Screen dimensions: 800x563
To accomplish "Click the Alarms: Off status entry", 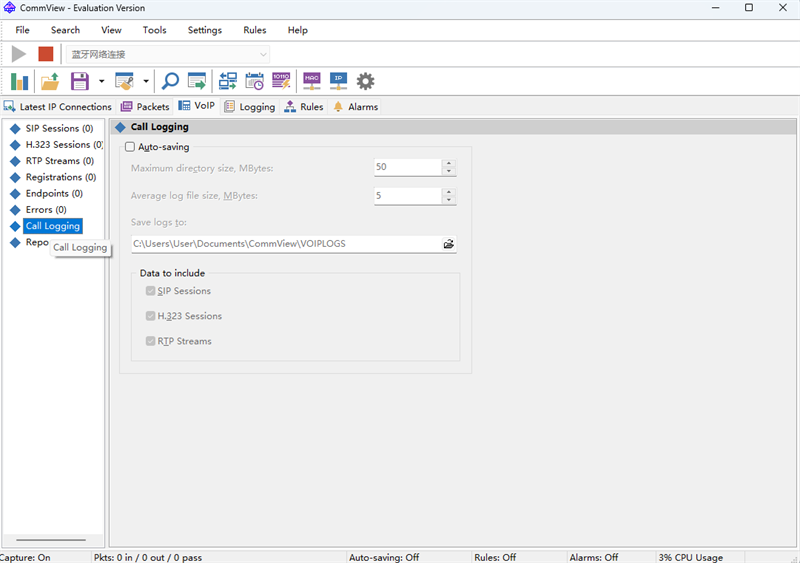I will click(593, 557).
